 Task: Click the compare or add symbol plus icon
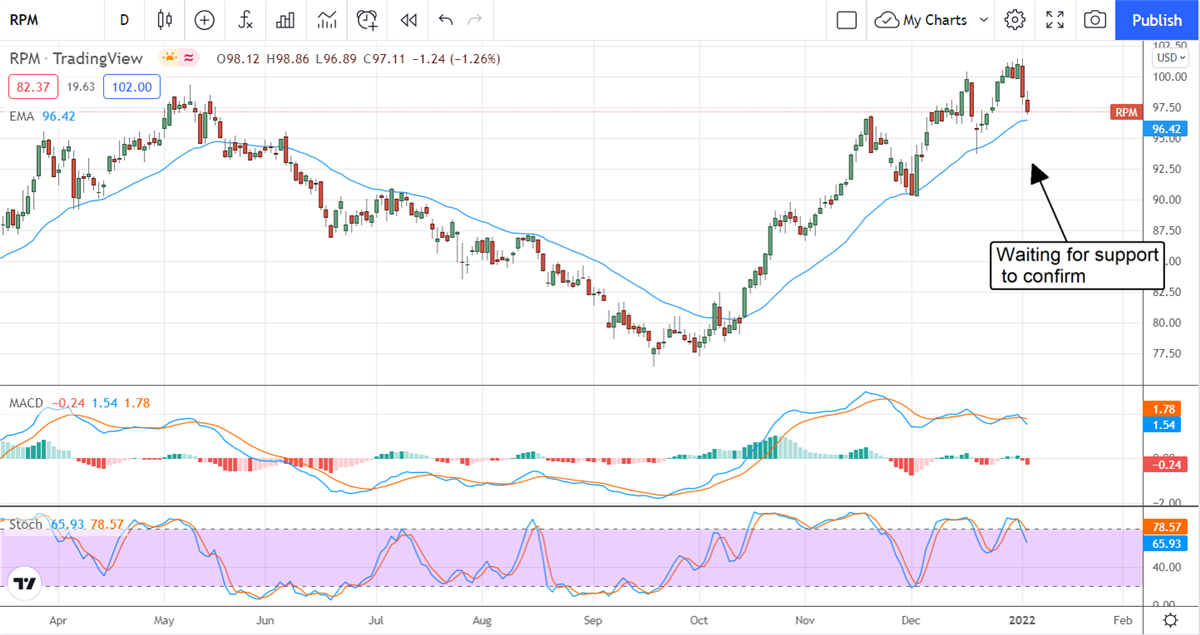pyautogui.click(x=205, y=20)
